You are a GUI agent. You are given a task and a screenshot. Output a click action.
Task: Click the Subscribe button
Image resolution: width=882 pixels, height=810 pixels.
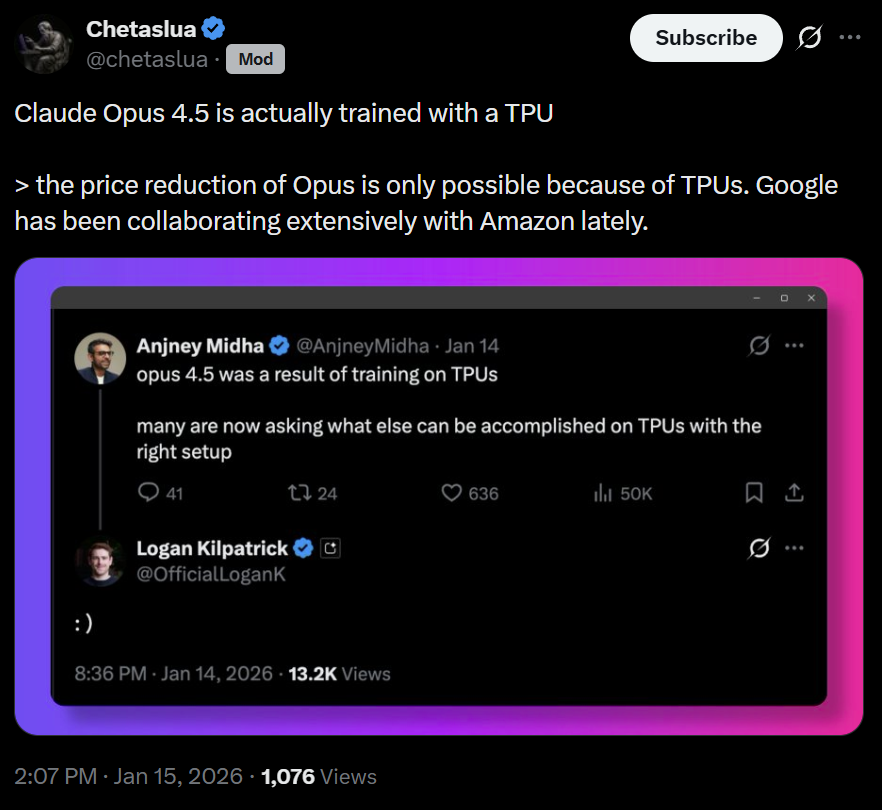[706, 38]
